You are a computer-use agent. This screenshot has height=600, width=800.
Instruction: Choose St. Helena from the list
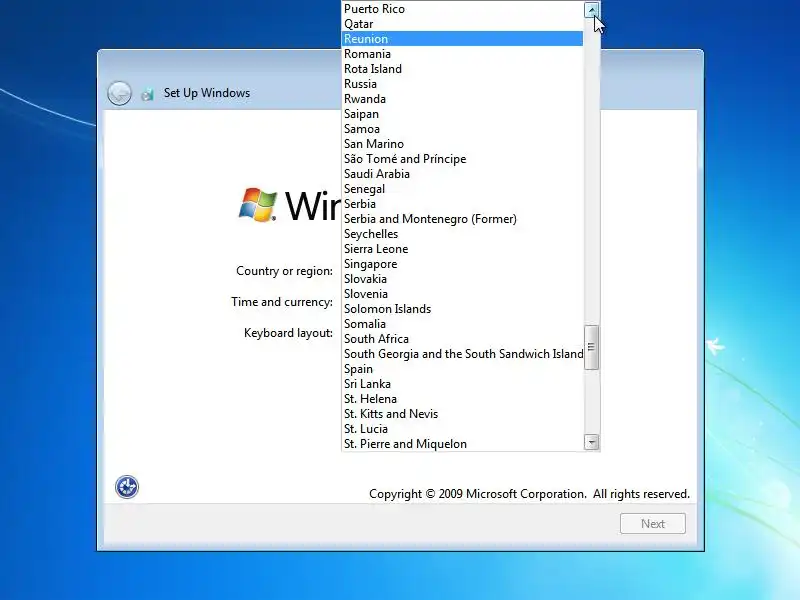tap(462, 399)
